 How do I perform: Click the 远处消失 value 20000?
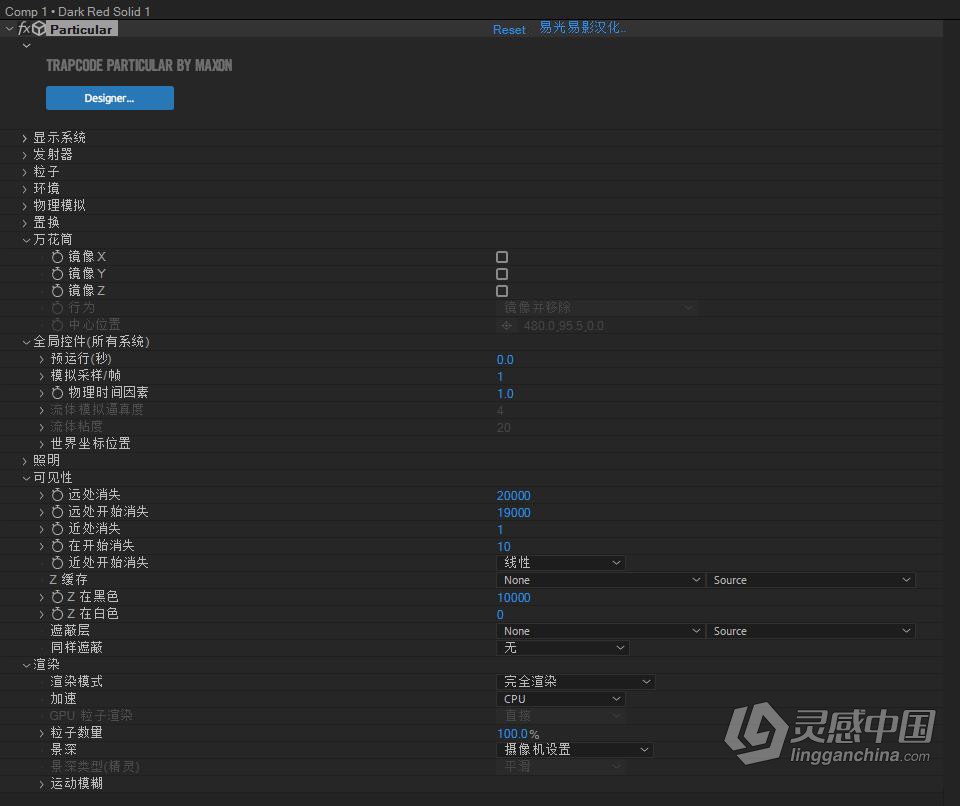click(x=514, y=495)
